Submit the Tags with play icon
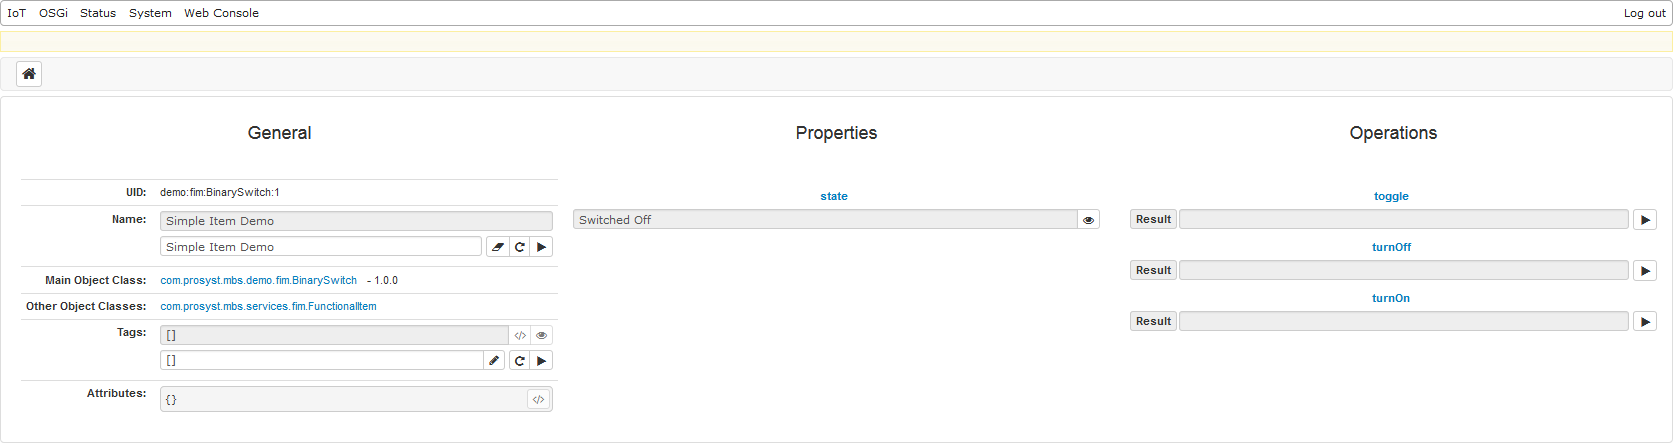The image size is (1673, 443). pyautogui.click(x=541, y=361)
